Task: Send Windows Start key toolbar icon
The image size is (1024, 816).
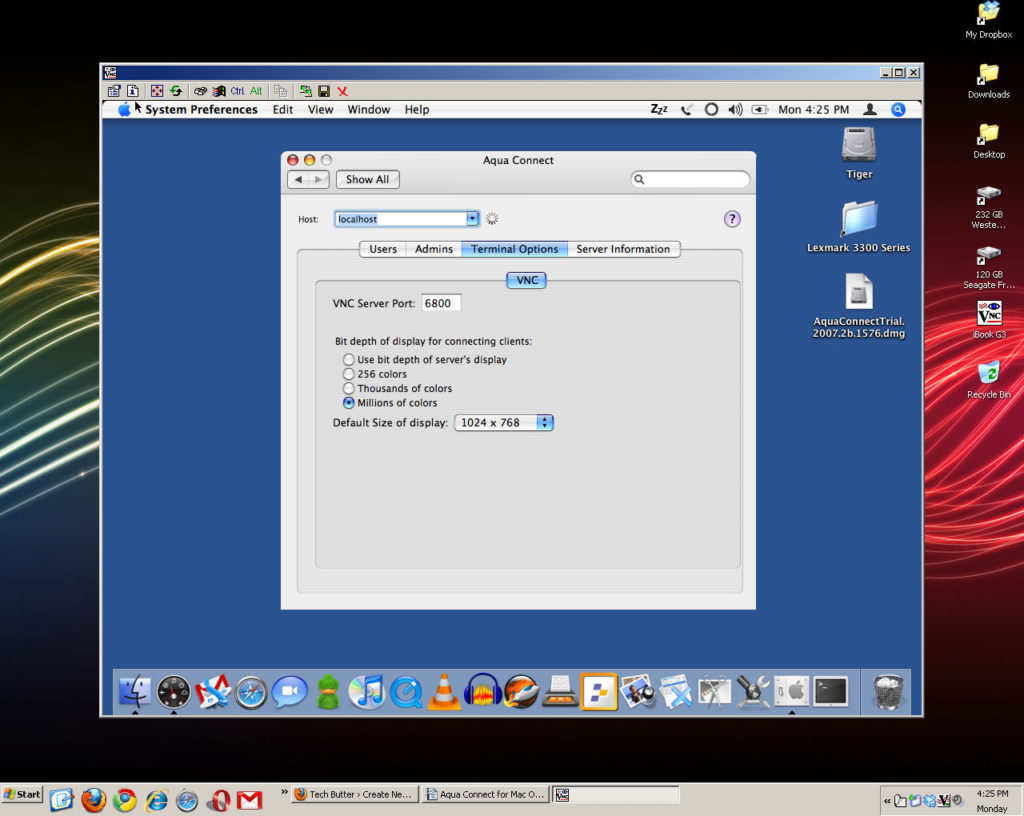Action: click(x=219, y=91)
